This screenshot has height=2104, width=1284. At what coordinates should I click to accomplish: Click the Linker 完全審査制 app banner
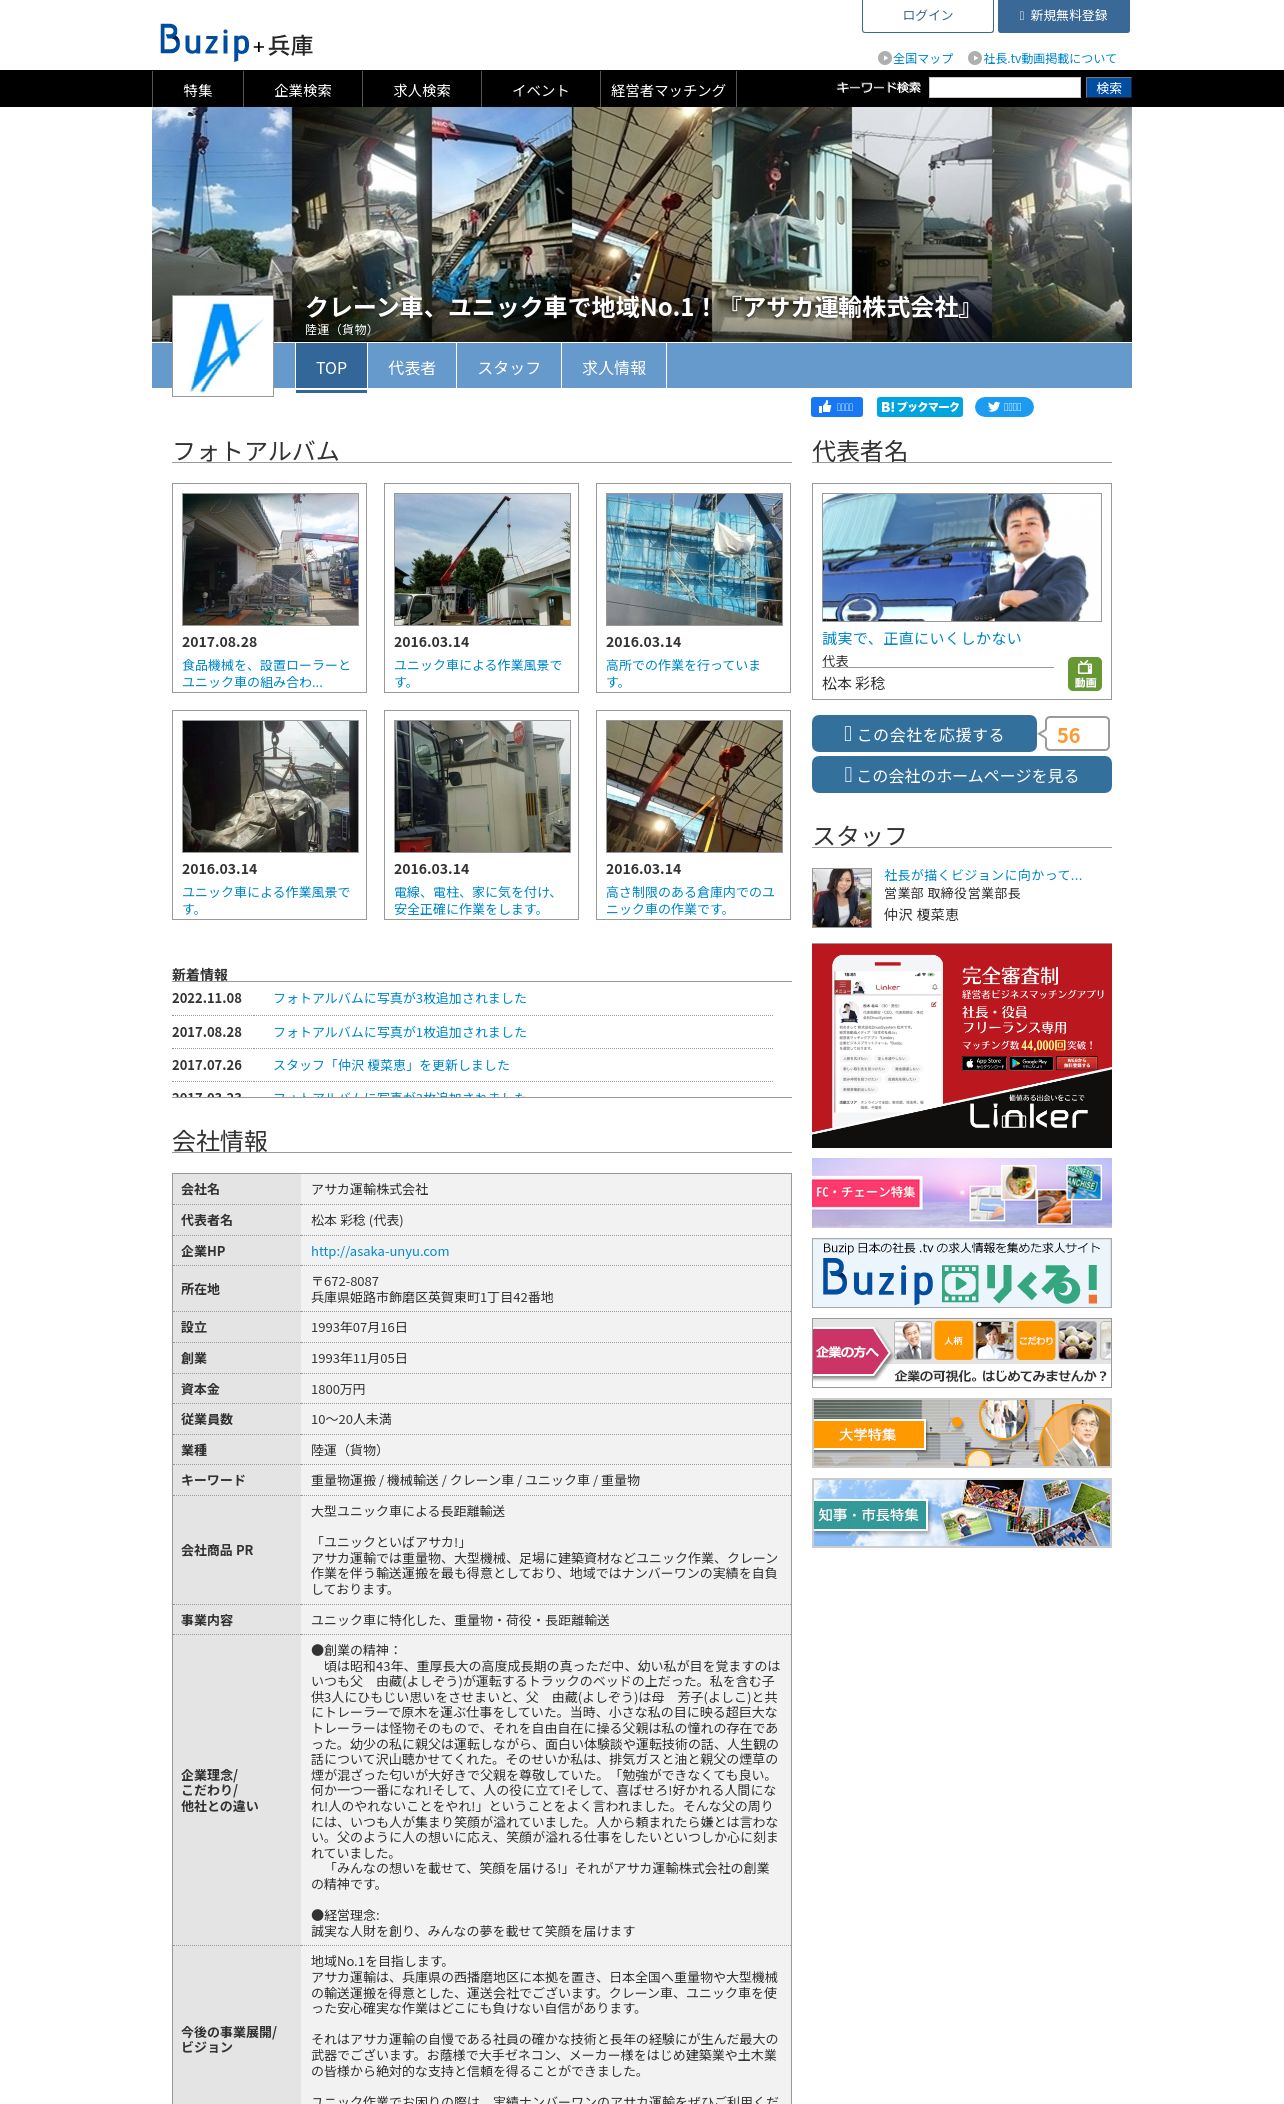pos(962,1046)
